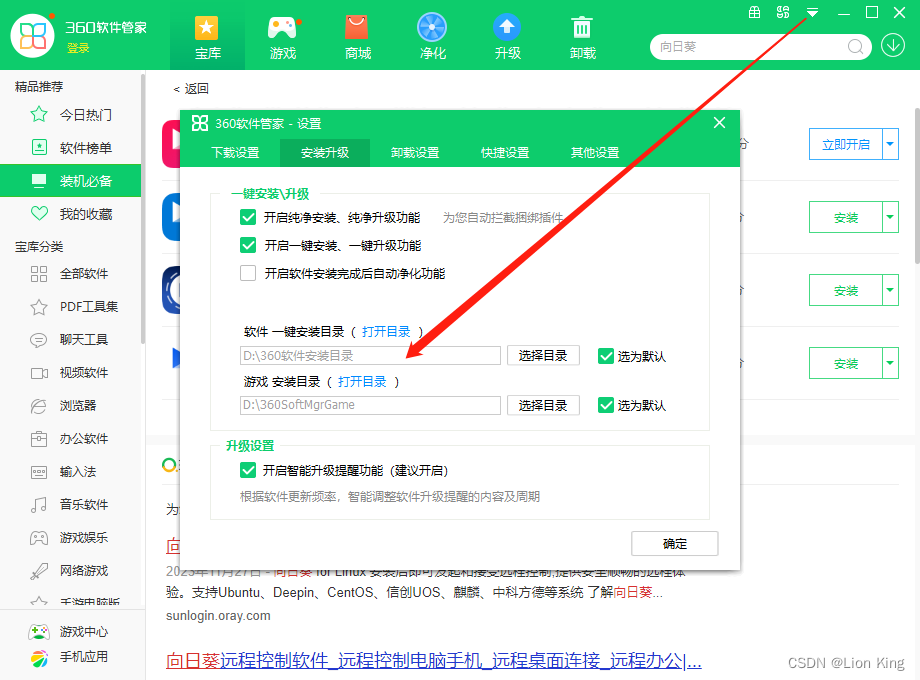
Task: Open the download manager arrow icon
Action: point(893,45)
